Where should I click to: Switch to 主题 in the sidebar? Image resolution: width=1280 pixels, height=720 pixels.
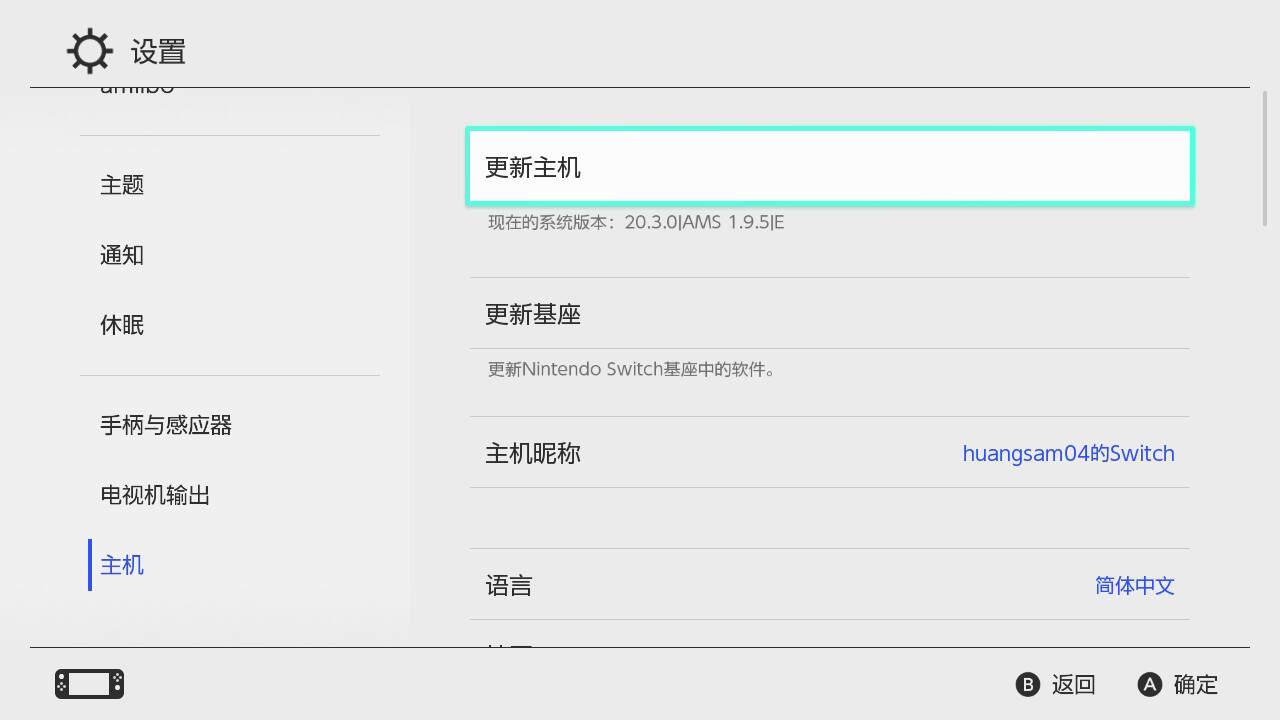(x=122, y=185)
